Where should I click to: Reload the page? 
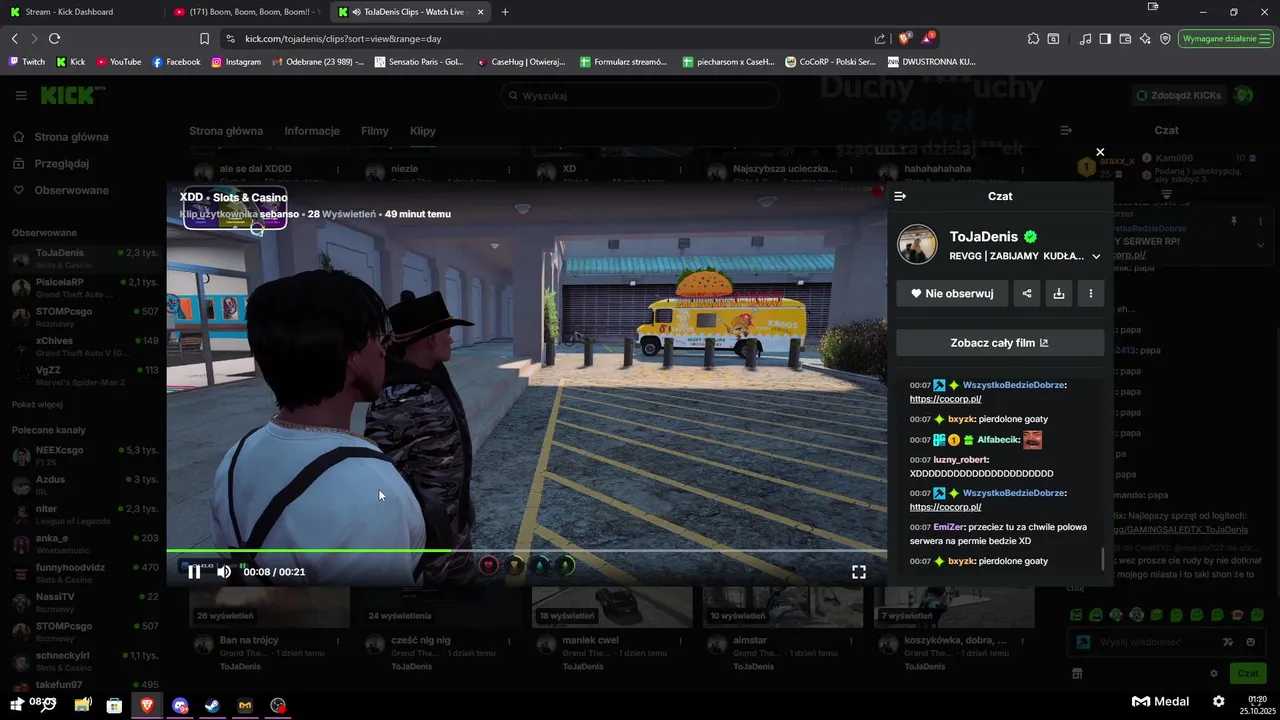(x=54, y=38)
